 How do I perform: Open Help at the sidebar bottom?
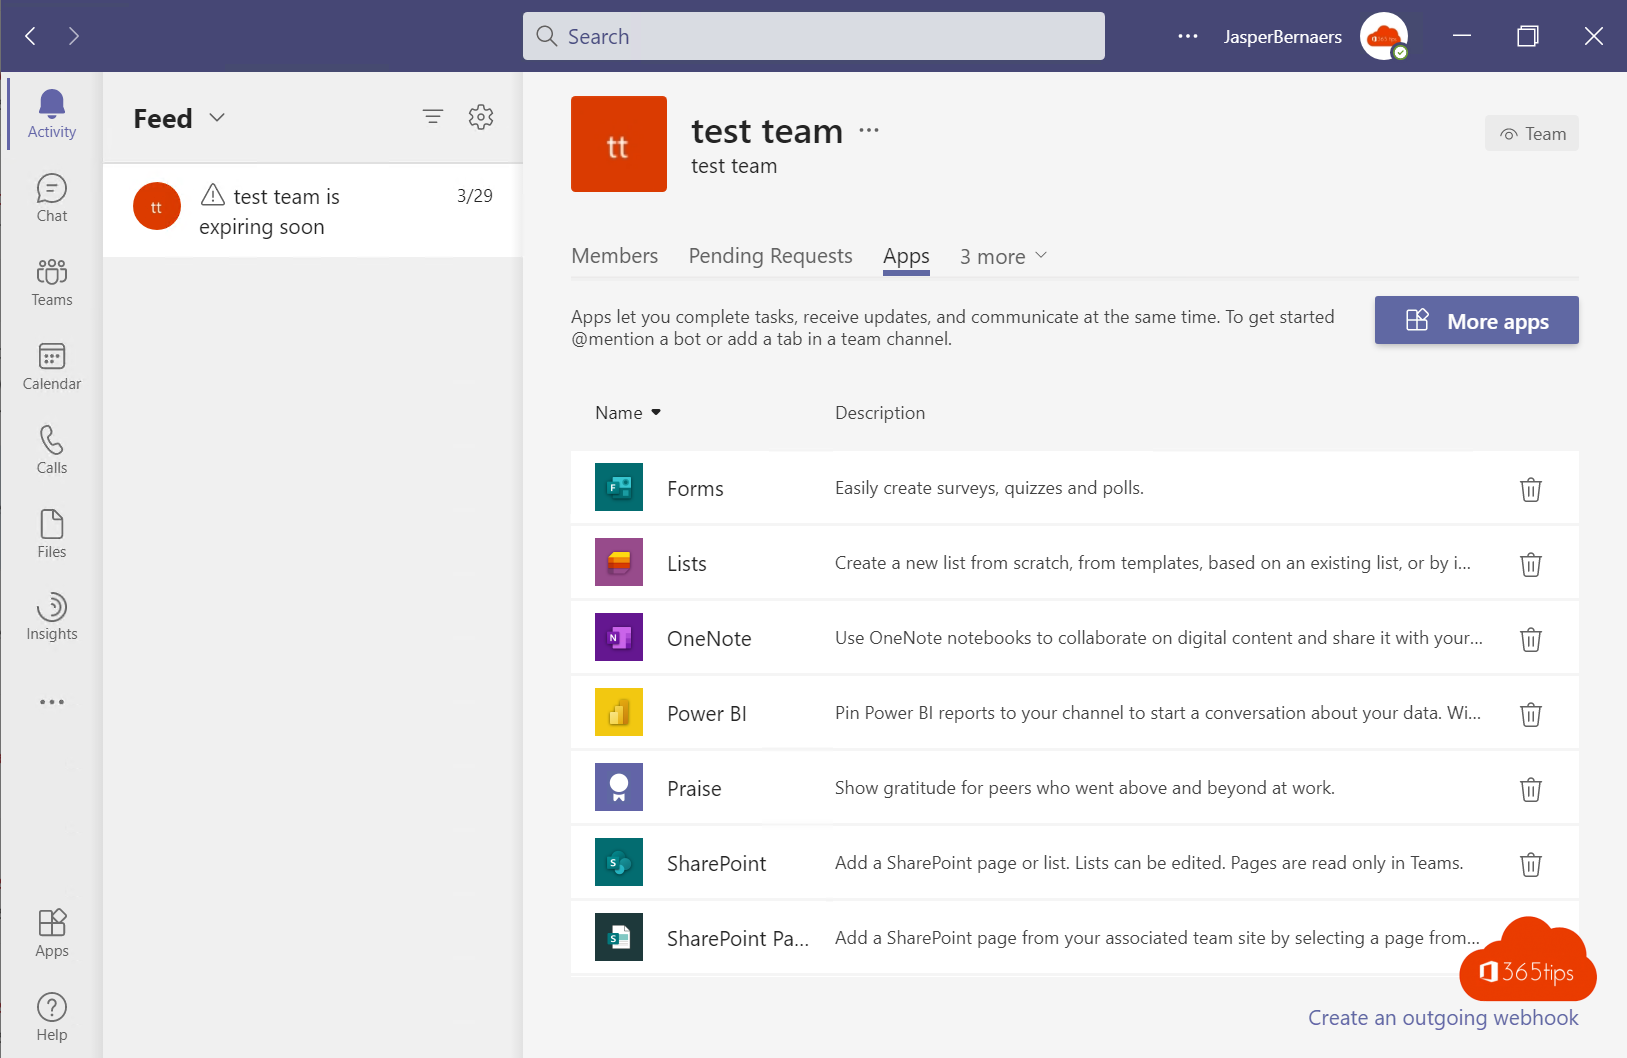pos(52,1017)
